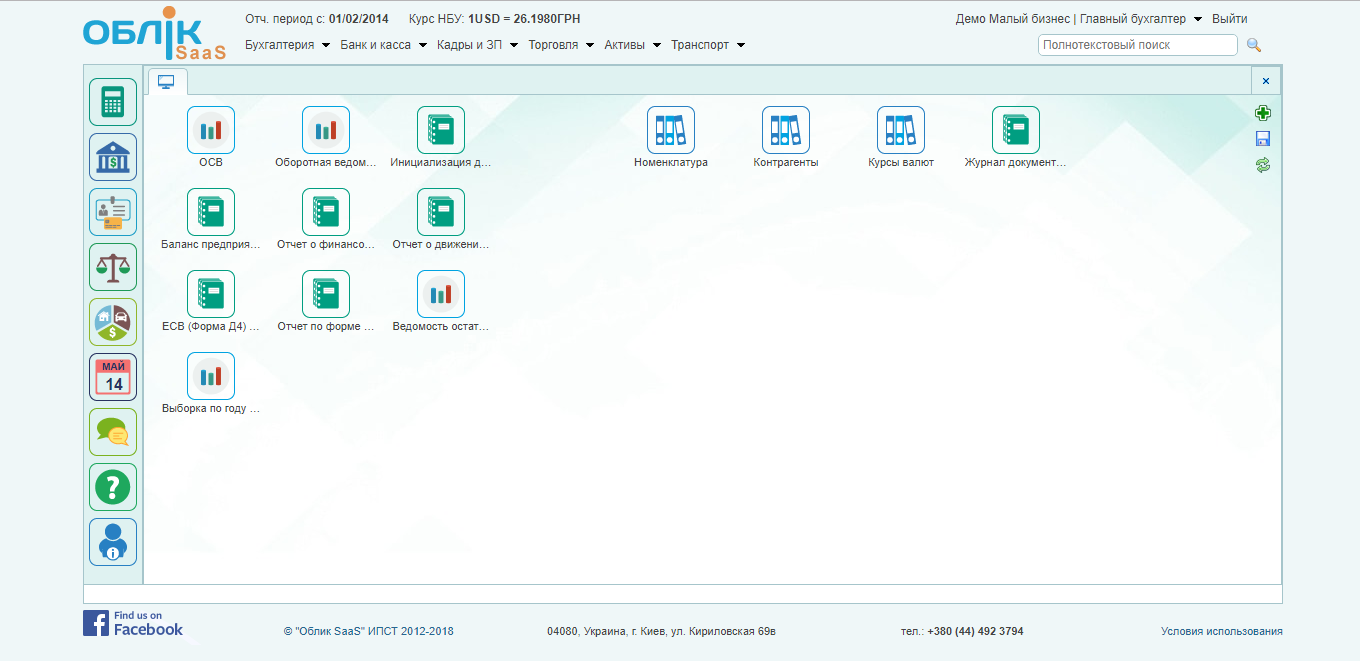
Task: Open the balance scales sidebar icon
Action: (113, 267)
